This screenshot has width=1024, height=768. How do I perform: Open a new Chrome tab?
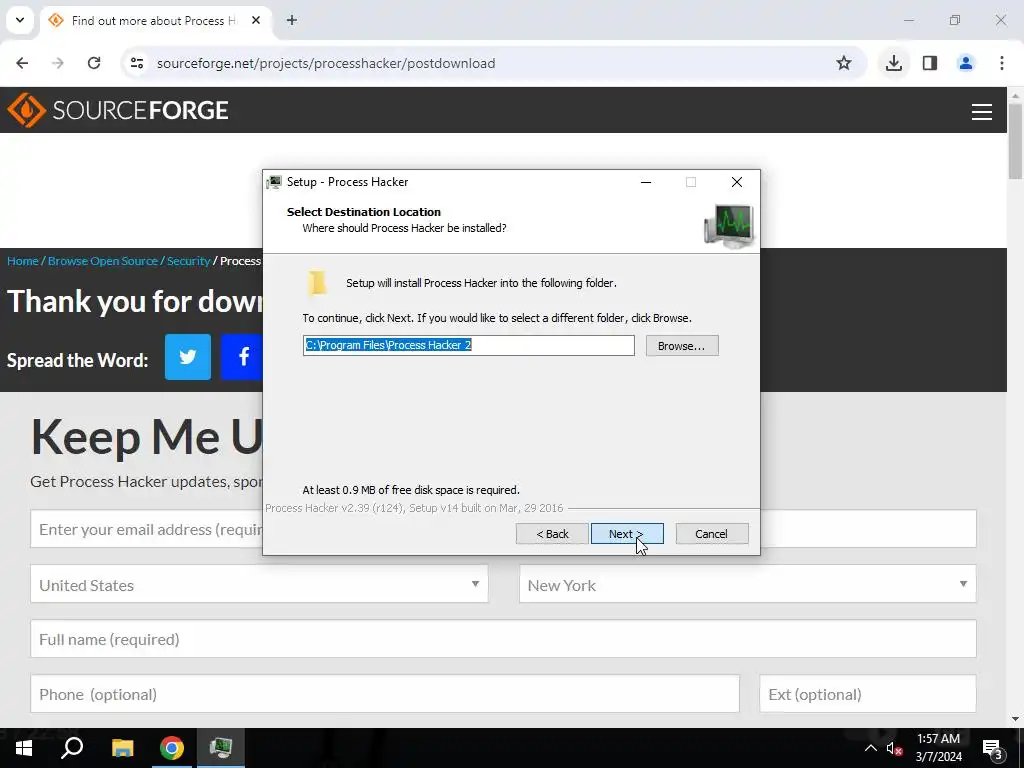point(292,20)
